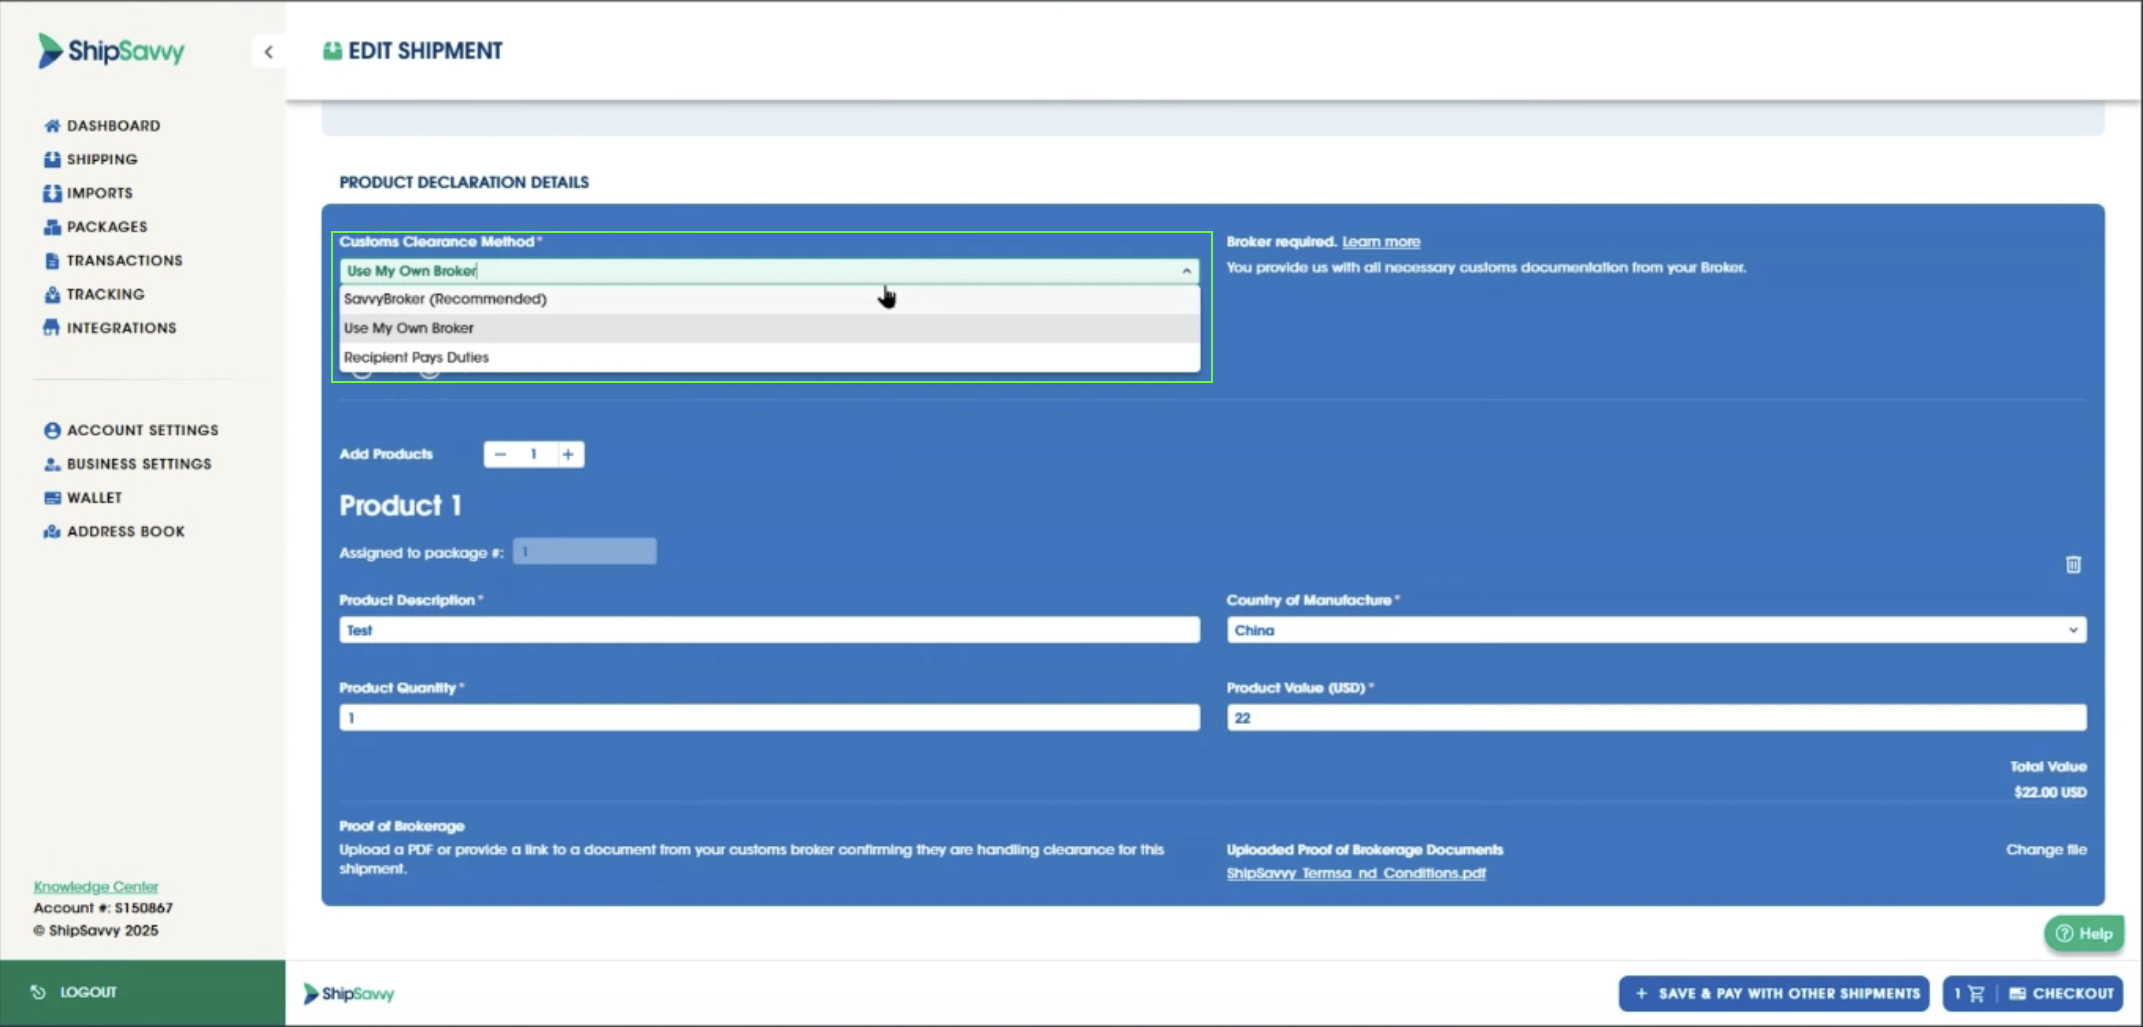Image resolution: width=2143 pixels, height=1027 pixels.
Task: Open the Help widget
Action: click(x=2084, y=934)
